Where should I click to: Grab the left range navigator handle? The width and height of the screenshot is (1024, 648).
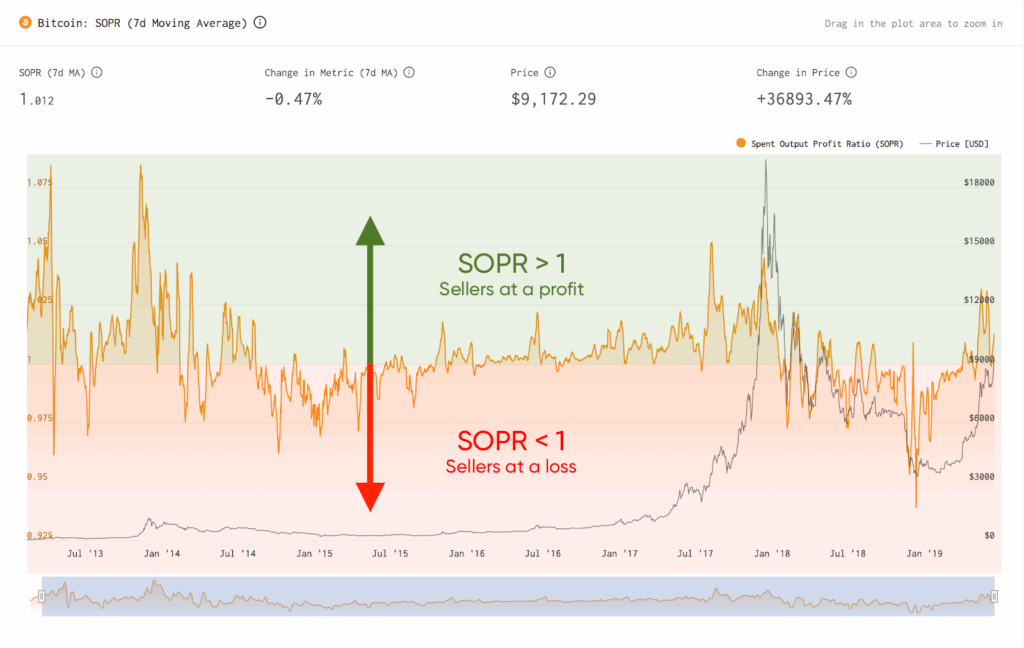click(x=41, y=596)
